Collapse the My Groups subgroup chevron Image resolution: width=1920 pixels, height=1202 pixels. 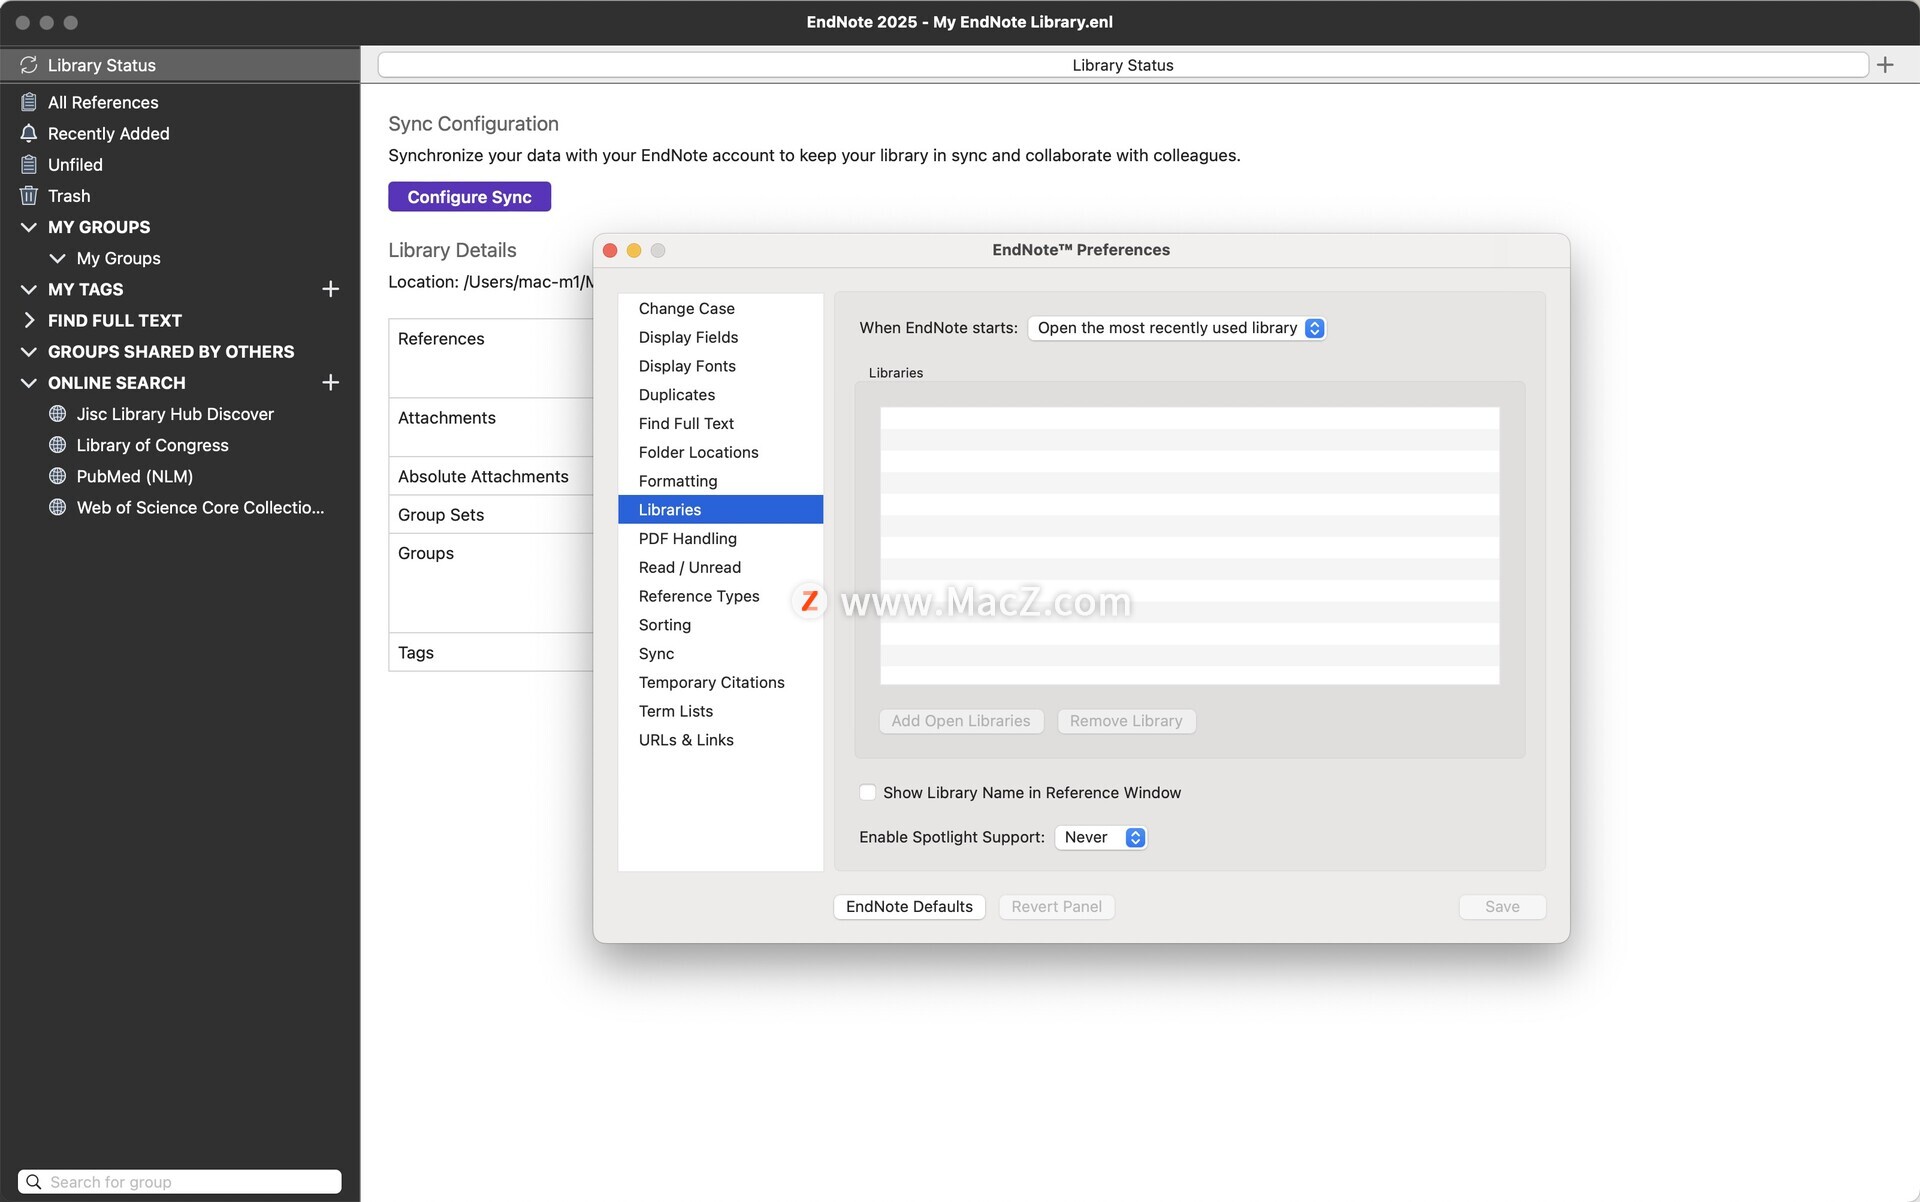click(57, 258)
